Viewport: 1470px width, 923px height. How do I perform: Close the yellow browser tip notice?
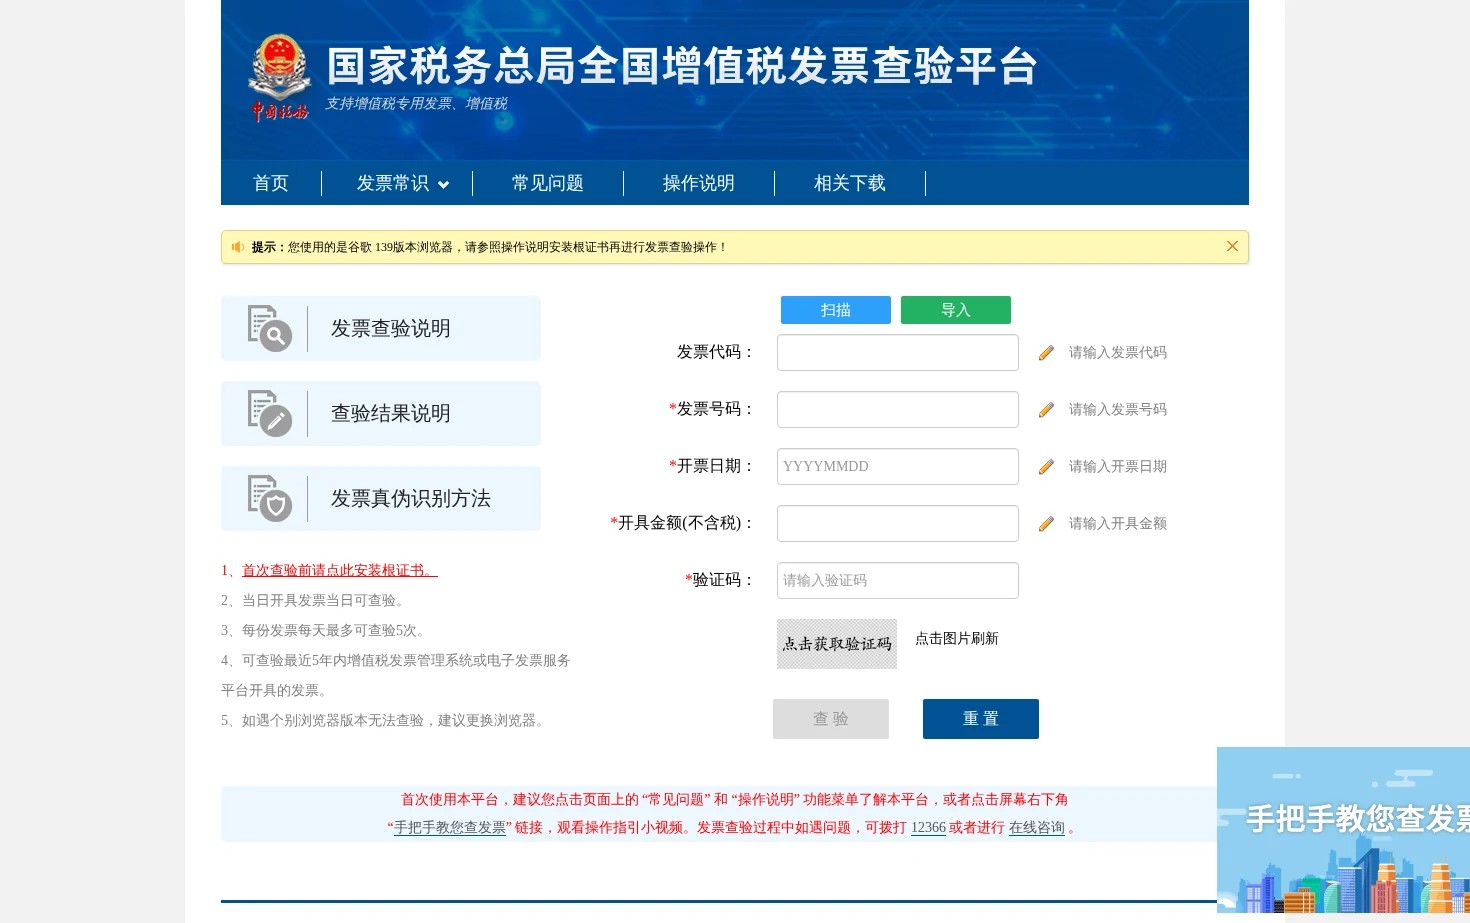tap(1232, 246)
